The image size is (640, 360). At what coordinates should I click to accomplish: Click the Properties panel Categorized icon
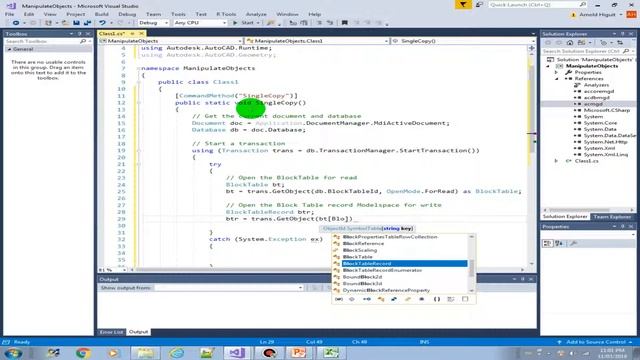click(548, 243)
